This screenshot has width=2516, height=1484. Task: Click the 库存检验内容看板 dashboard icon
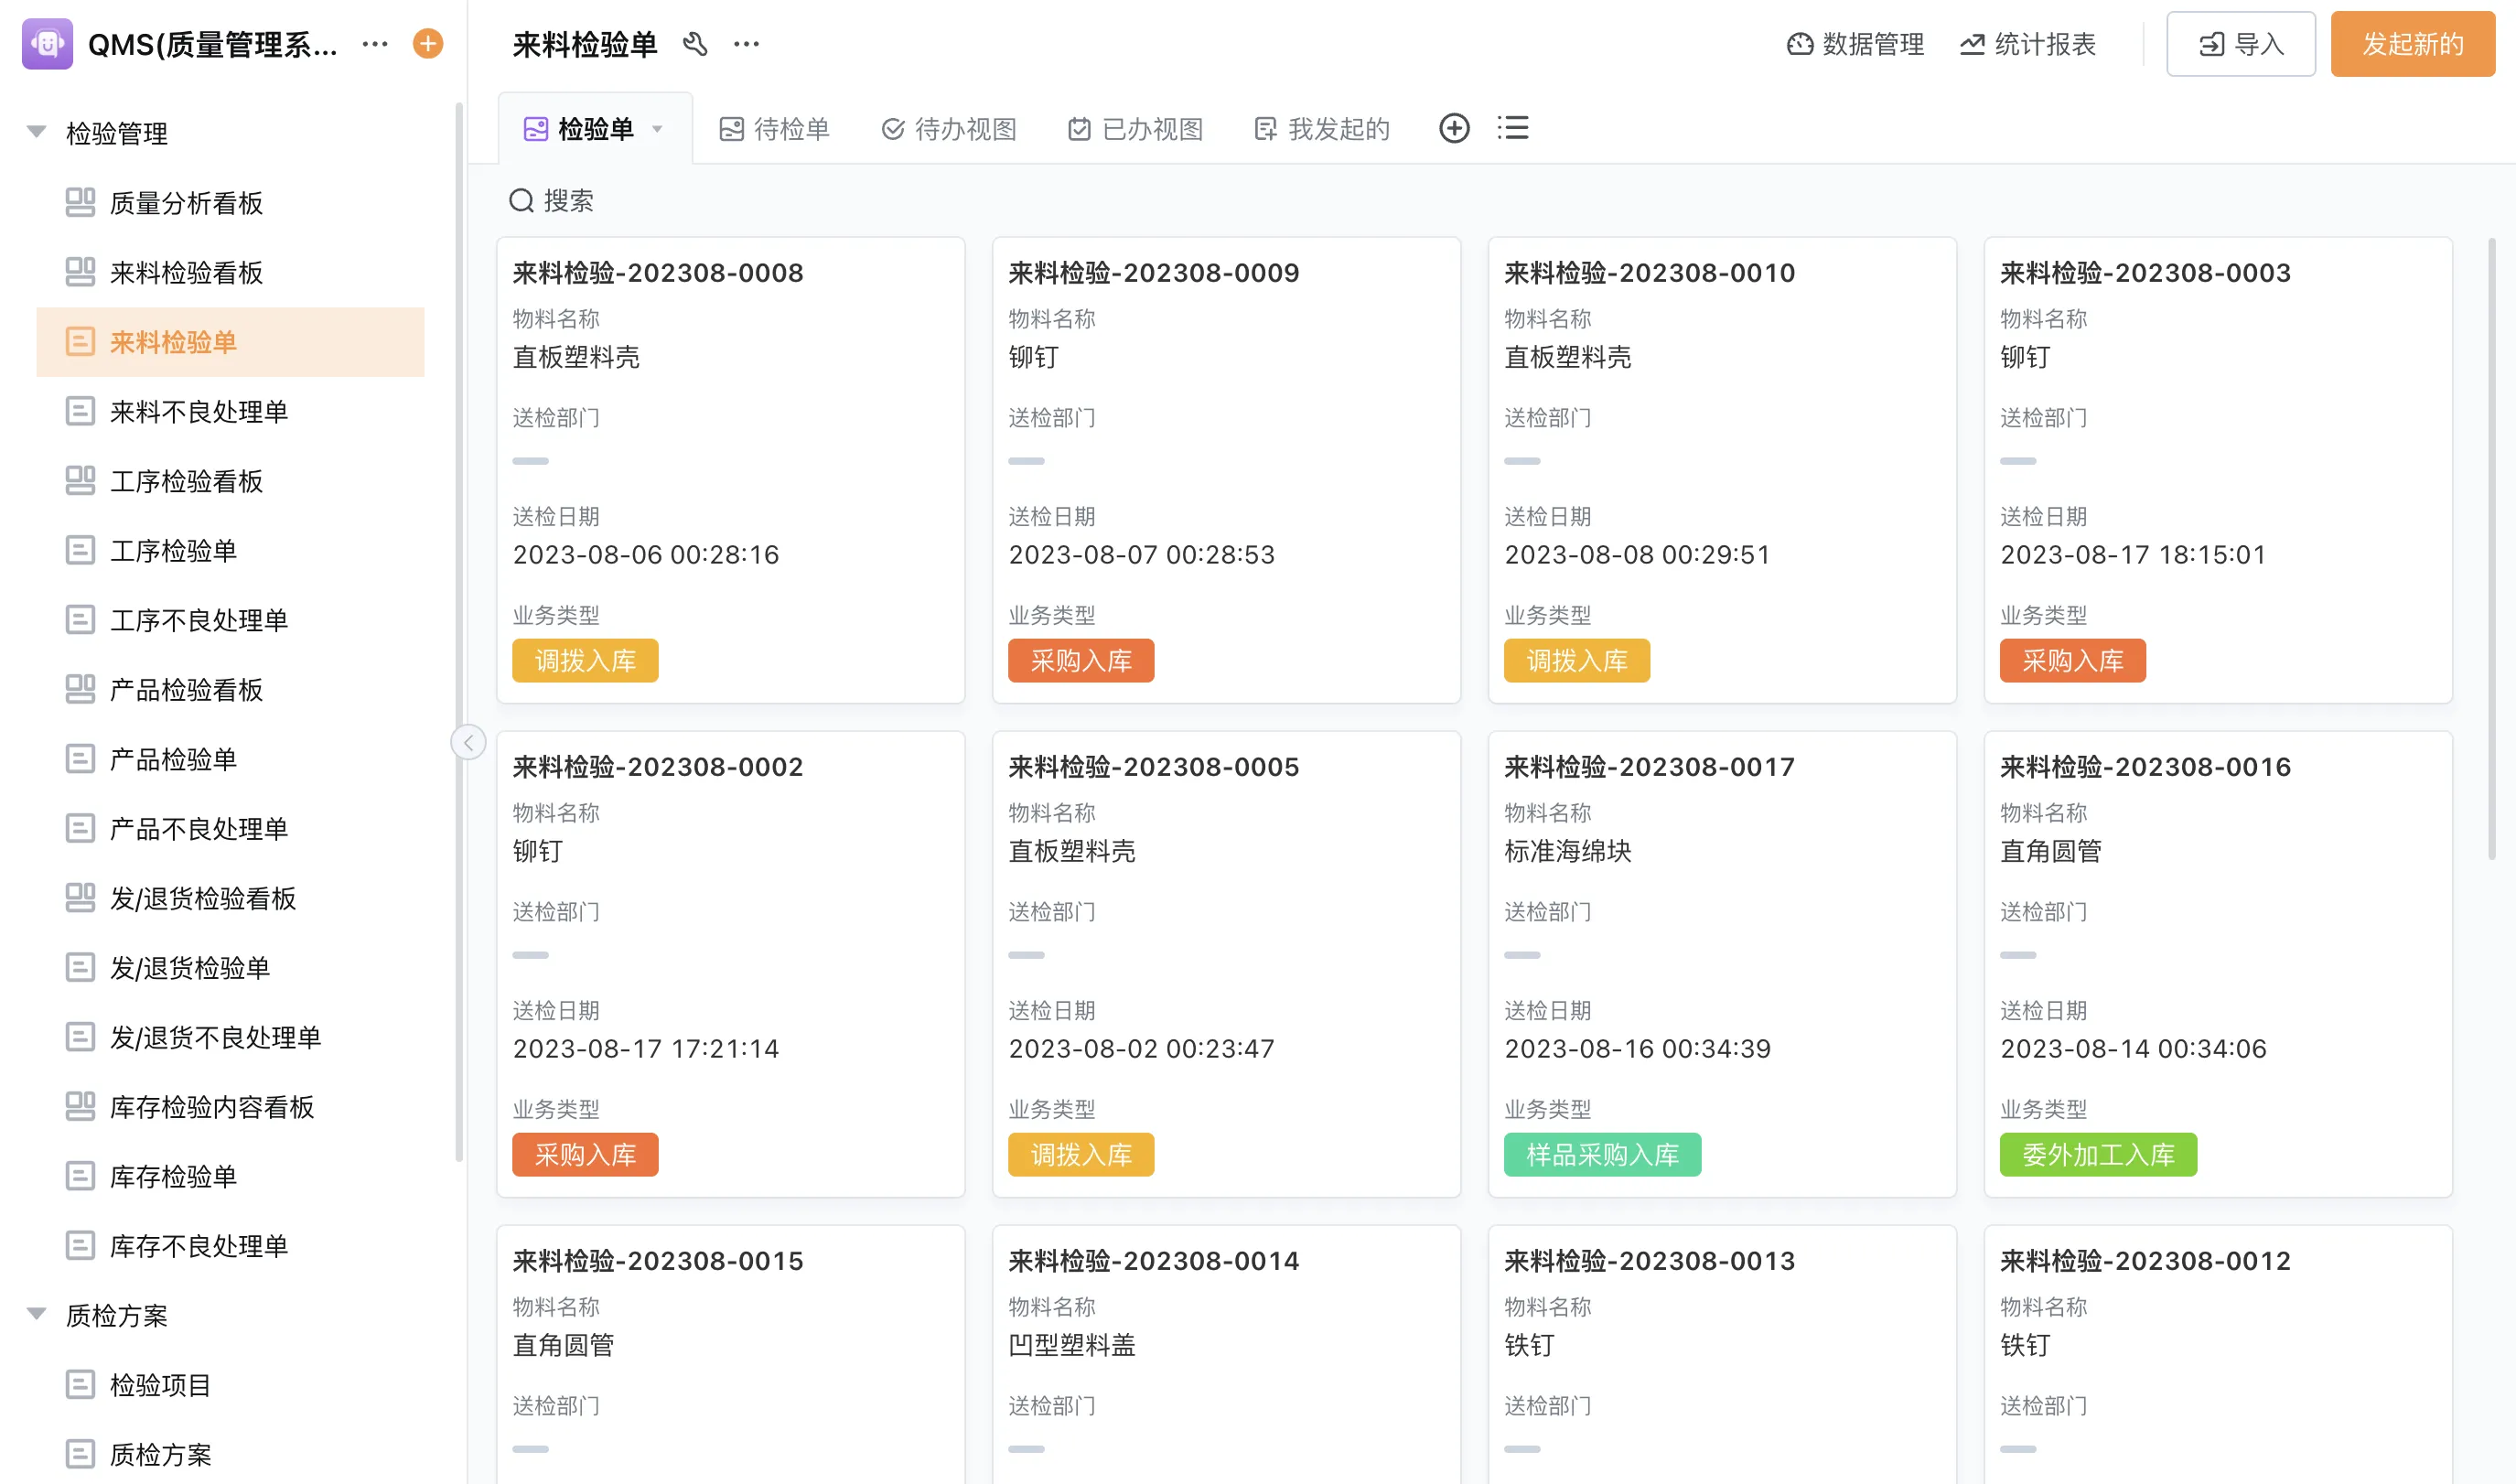[80, 1106]
